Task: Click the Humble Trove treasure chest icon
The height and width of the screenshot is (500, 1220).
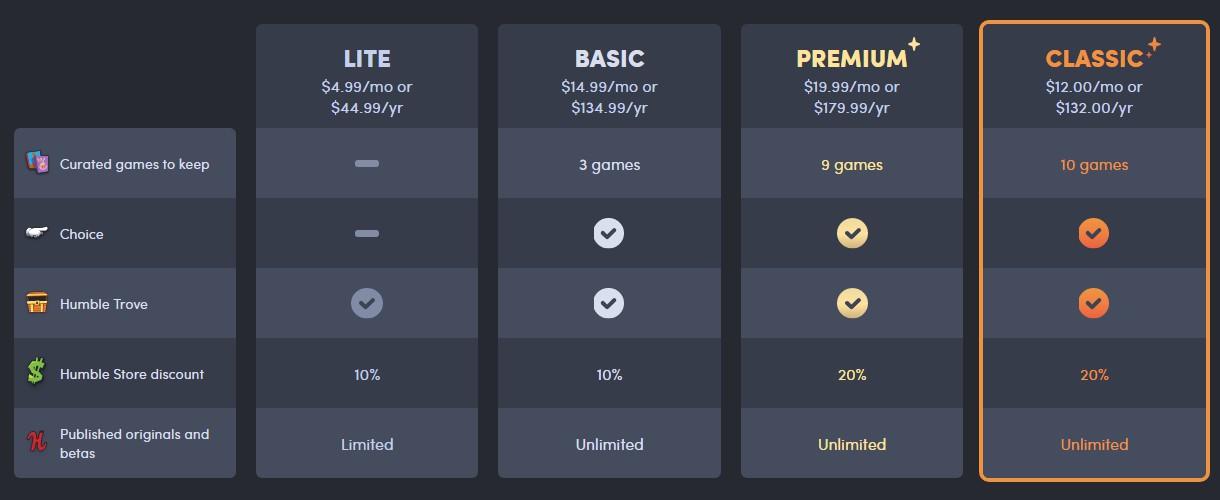Action: [37, 303]
